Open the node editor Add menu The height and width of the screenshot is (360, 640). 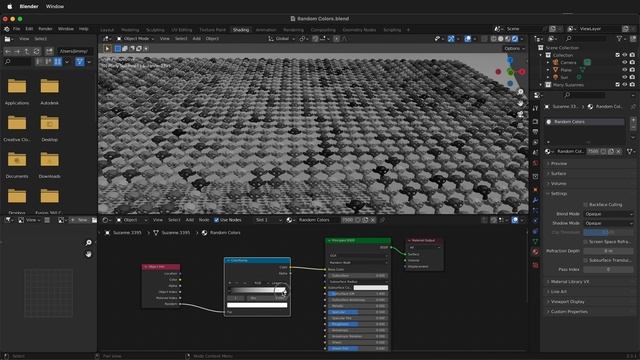pos(190,220)
